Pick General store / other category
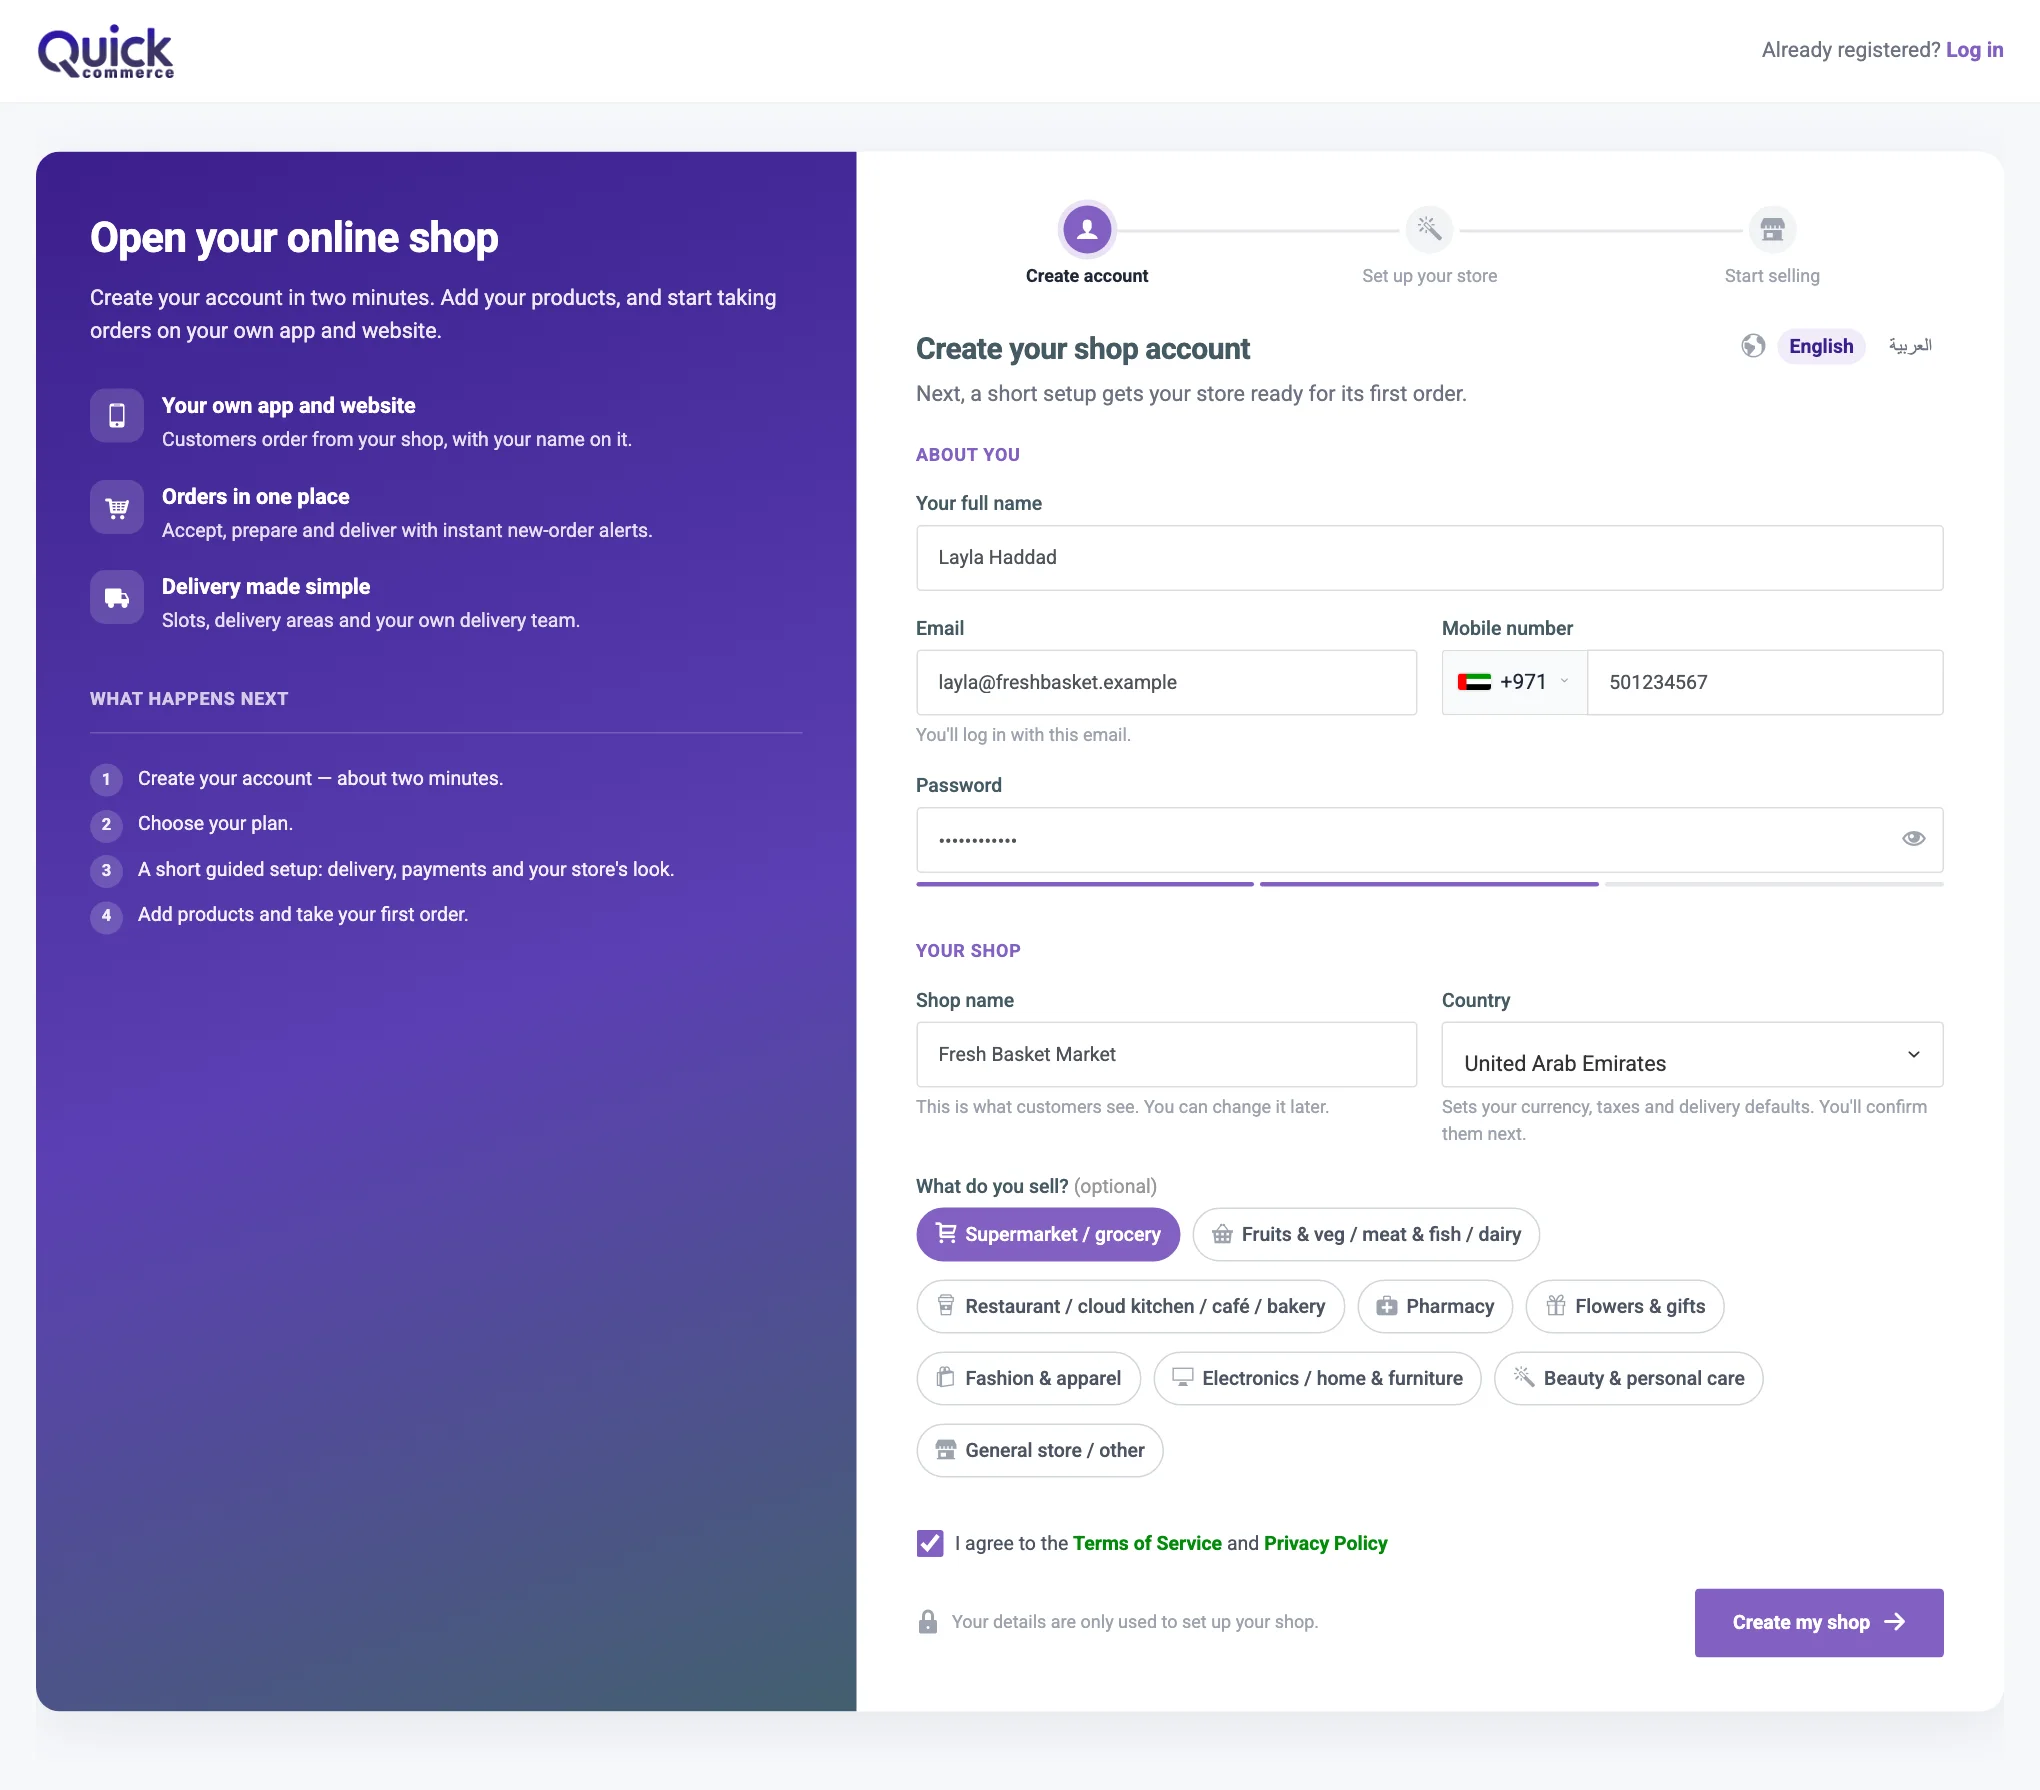2040x1790 pixels. pos(1039,1450)
